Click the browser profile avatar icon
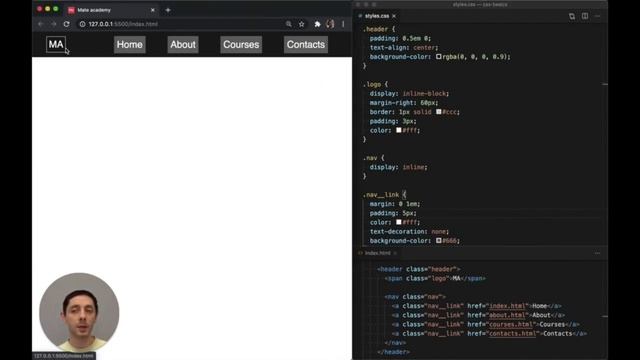640x360 pixels. click(x=330, y=24)
